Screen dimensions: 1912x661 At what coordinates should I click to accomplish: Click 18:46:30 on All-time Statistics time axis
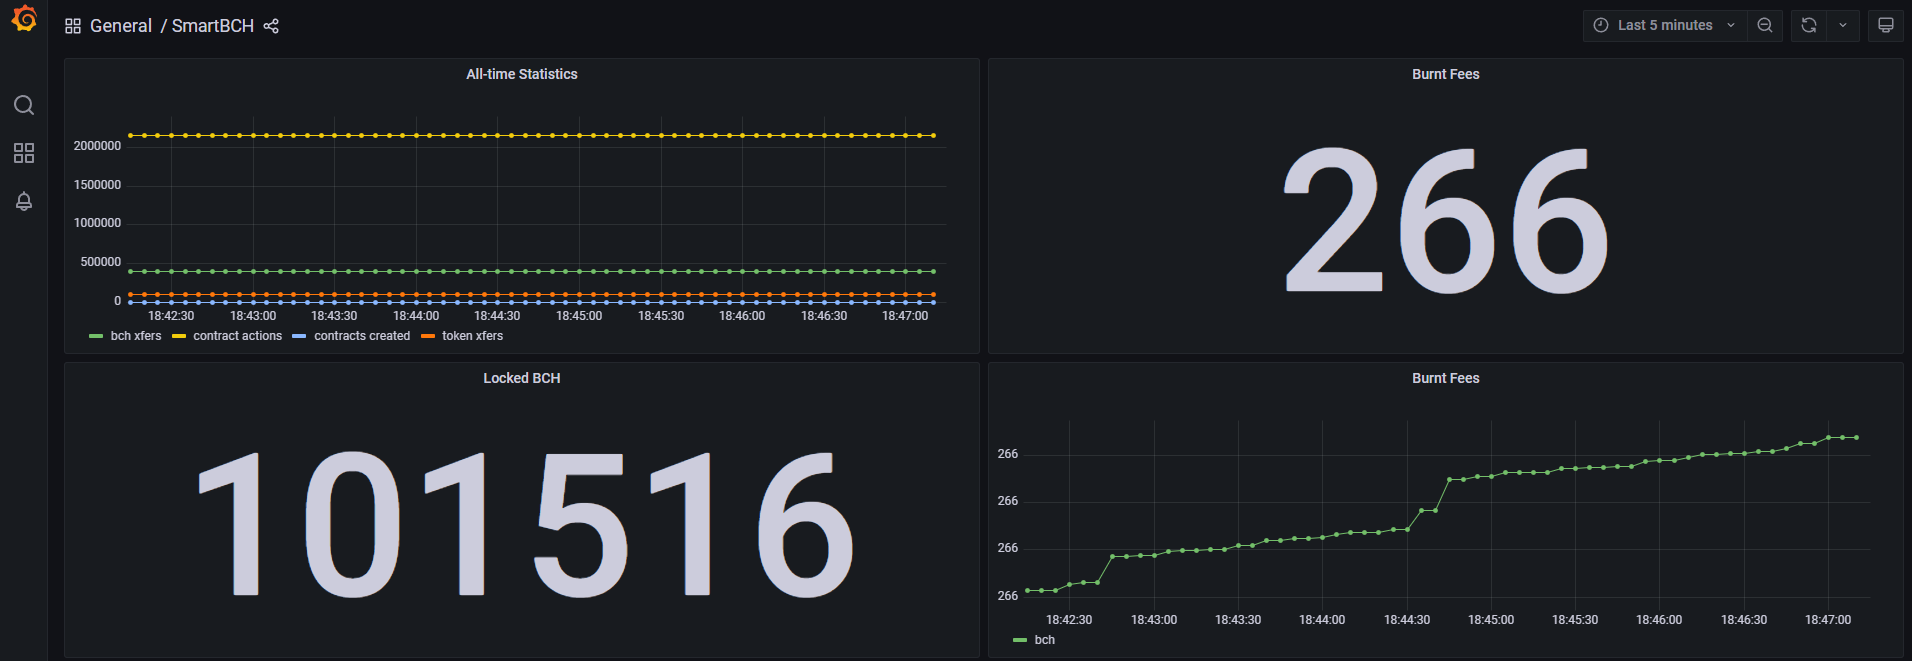coord(824,316)
